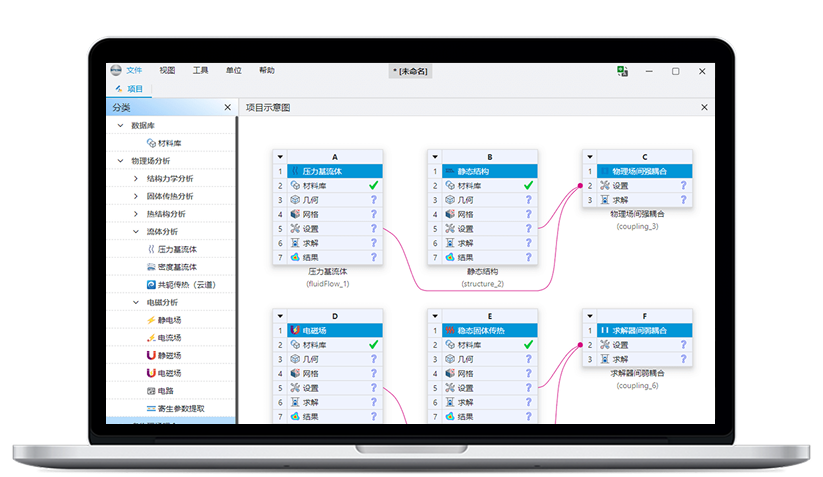Select the 静磁场 magnet icon in sidebar
This screenshot has width=823, height=477.
point(151,355)
